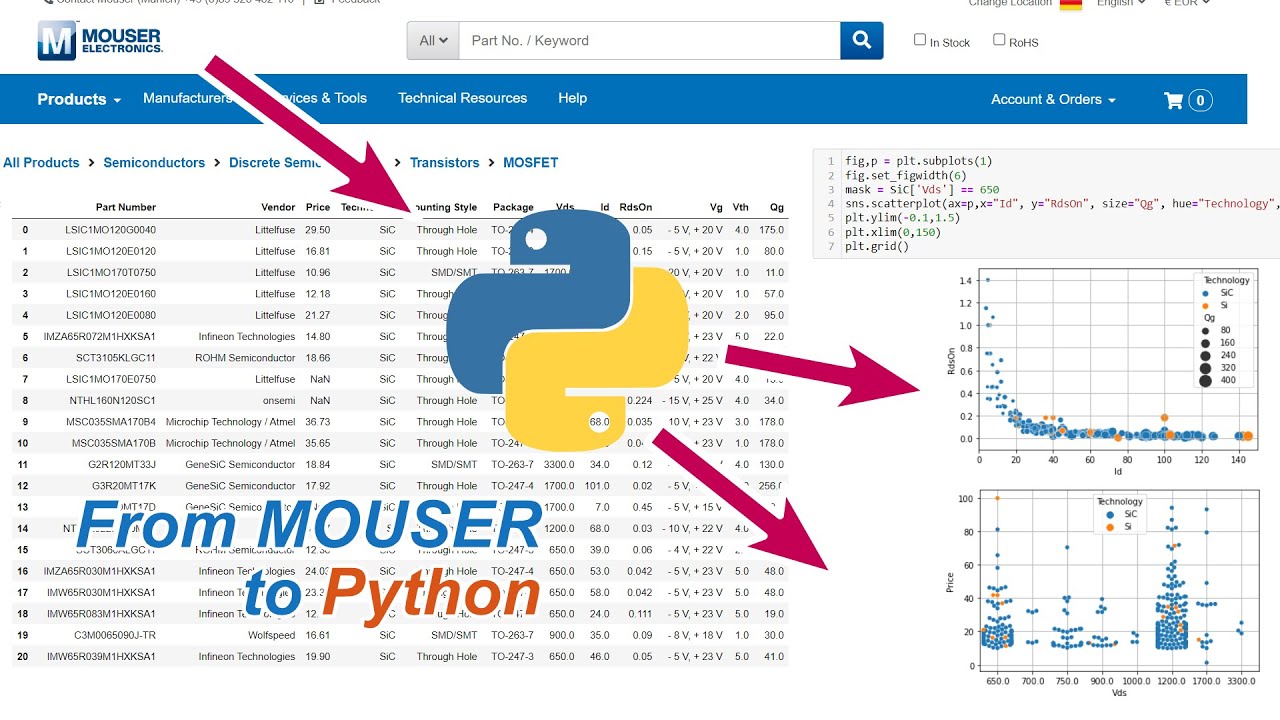Open the EUR currency dropdown

click(x=1187, y=3)
